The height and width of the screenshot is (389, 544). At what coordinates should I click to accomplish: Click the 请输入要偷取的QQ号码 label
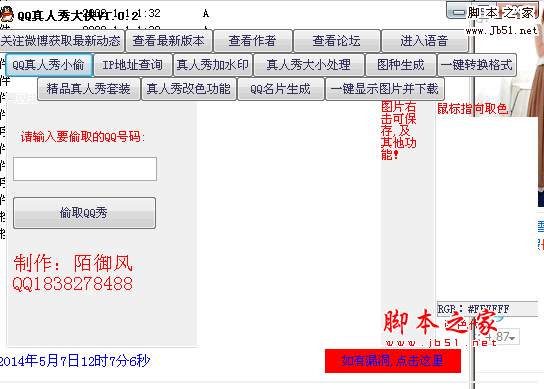pos(83,137)
